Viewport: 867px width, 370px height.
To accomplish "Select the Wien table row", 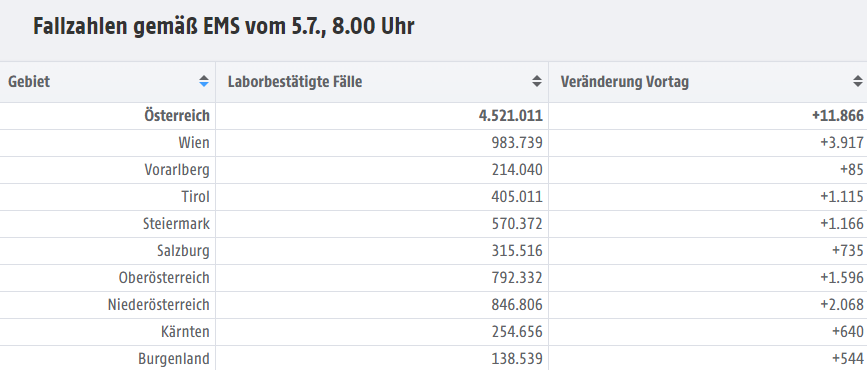I will [434, 143].
